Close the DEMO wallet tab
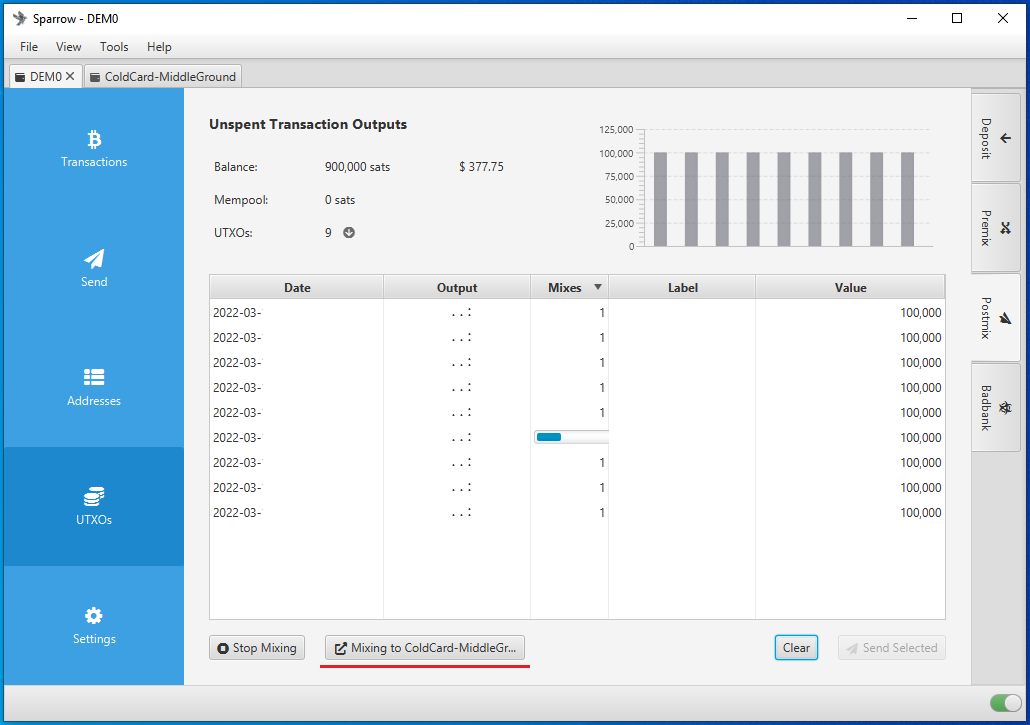The height and width of the screenshot is (725, 1030). coord(70,76)
